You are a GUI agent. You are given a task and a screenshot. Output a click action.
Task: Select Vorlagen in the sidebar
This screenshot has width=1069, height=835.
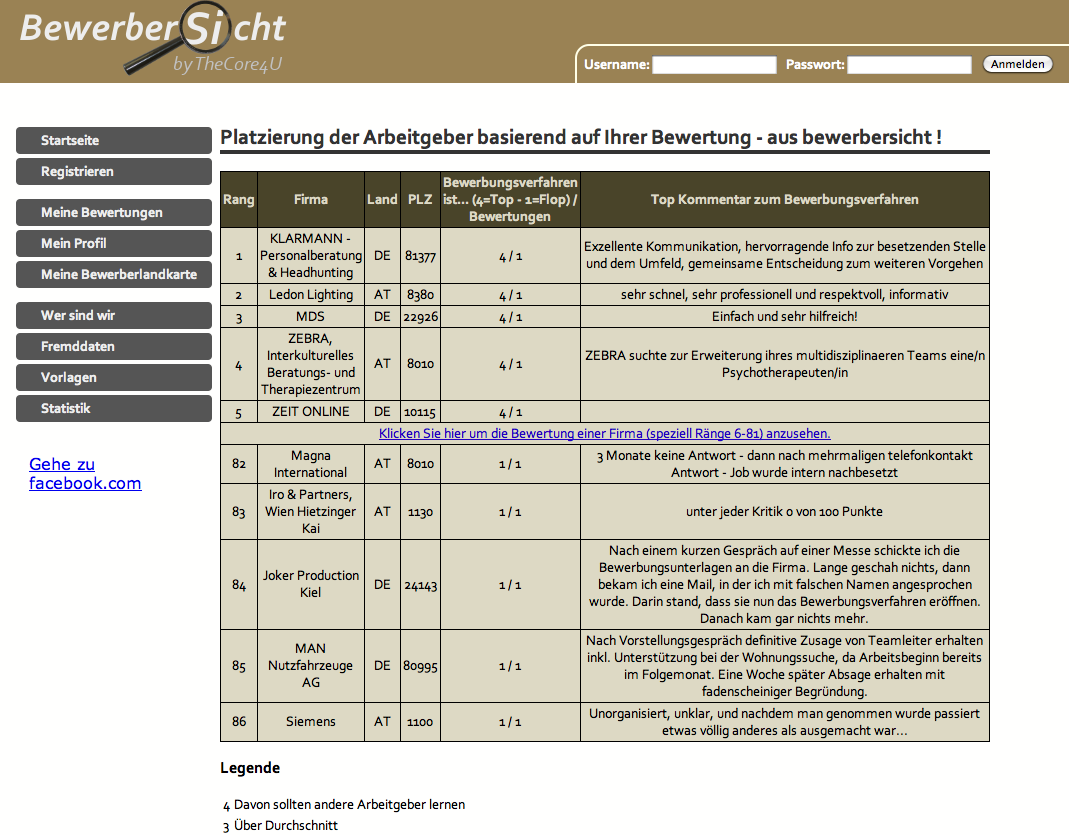(x=114, y=378)
